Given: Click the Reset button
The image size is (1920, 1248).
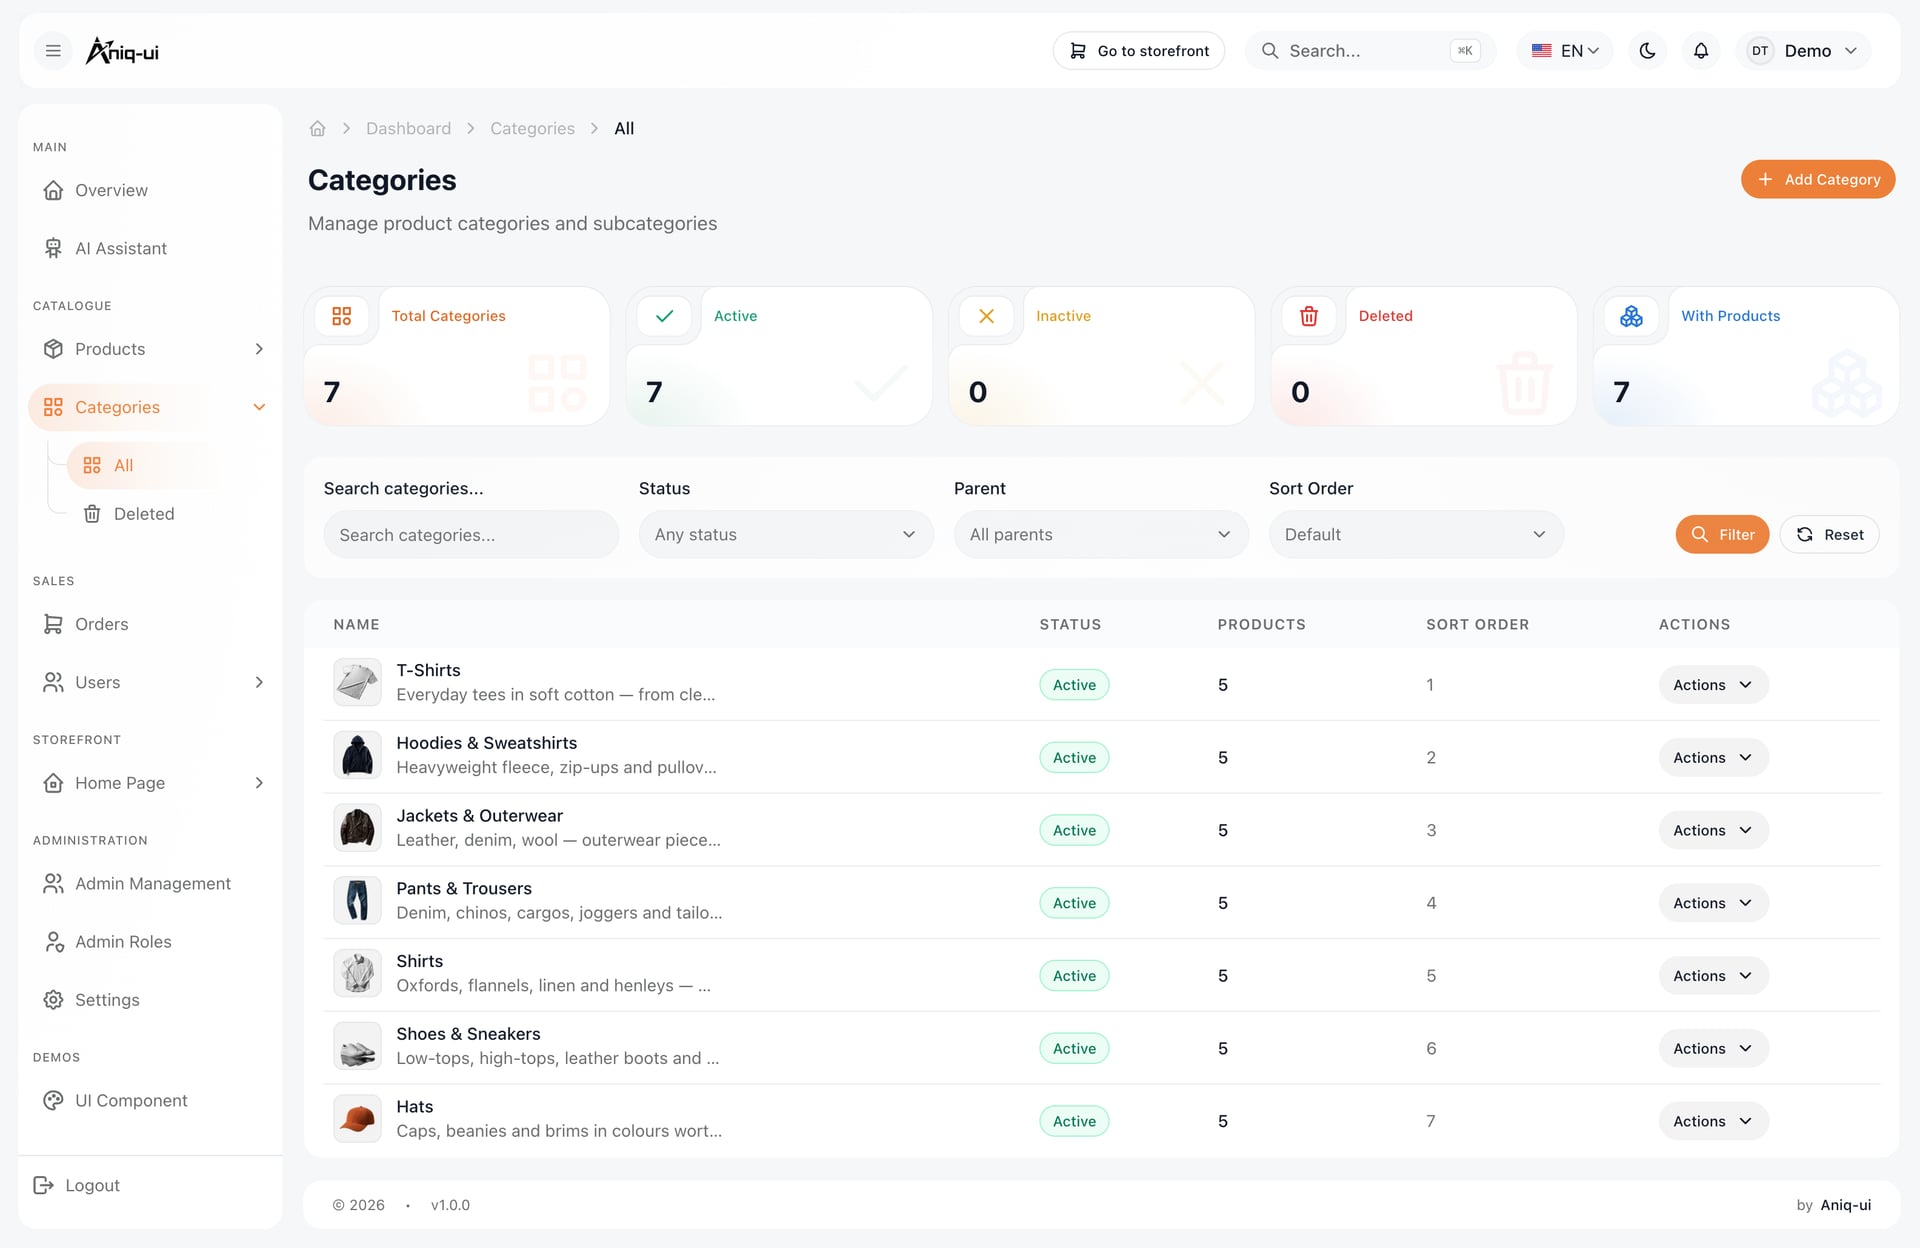Looking at the screenshot, I should point(1829,535).
